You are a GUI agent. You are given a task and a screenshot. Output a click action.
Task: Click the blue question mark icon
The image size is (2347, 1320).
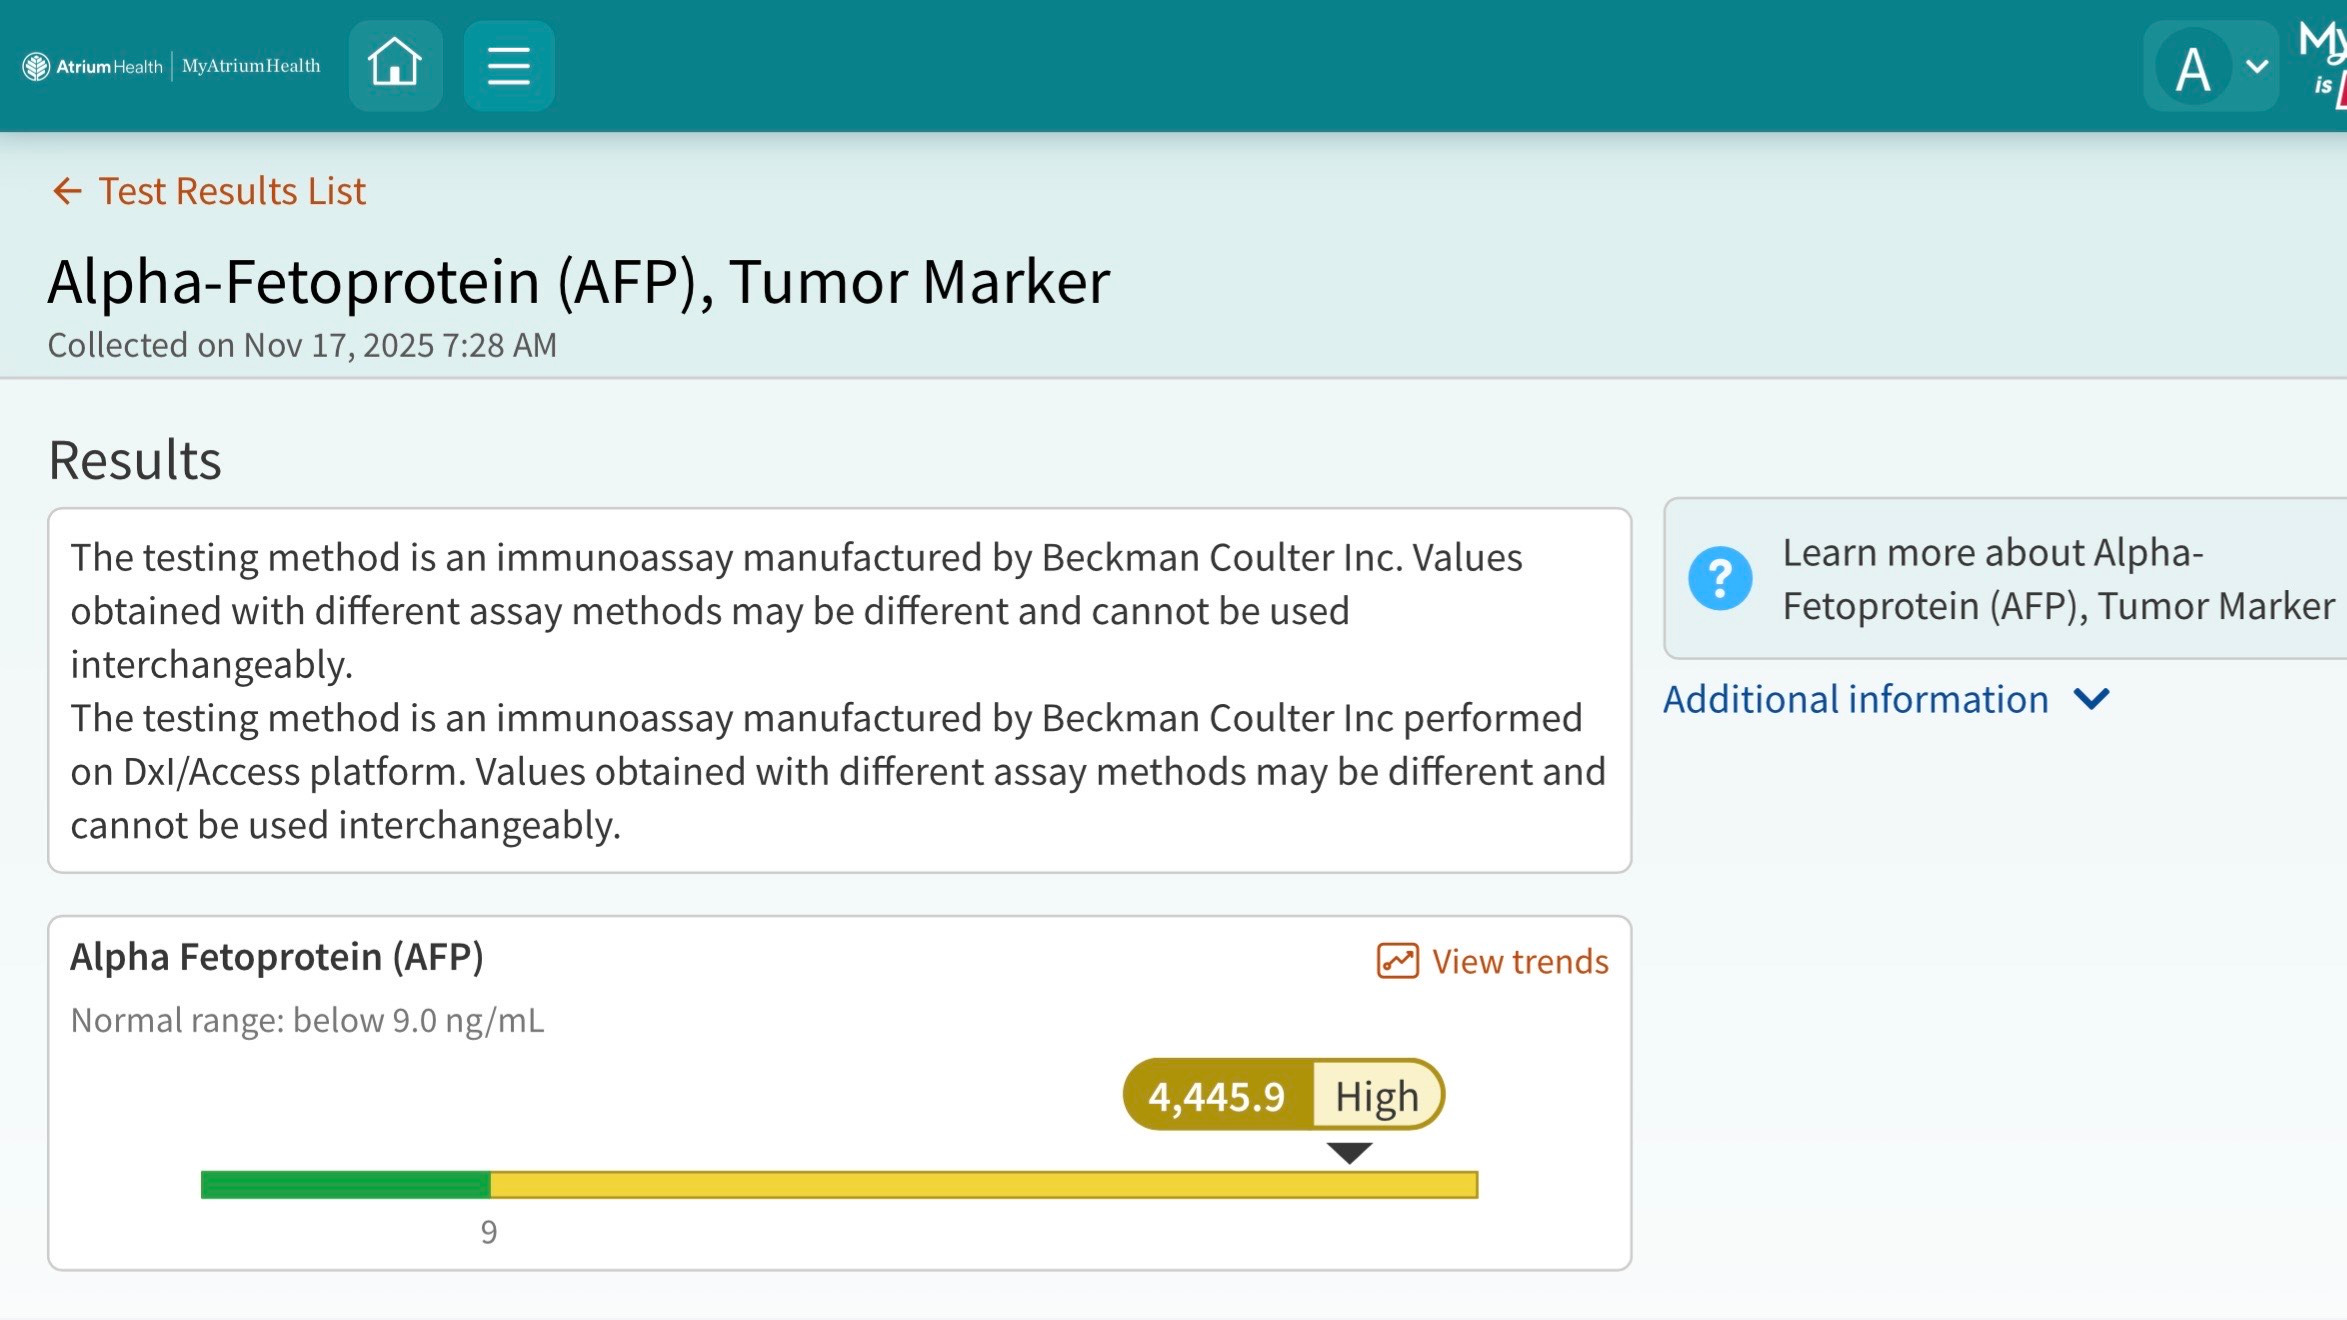click(x=1719, y=578)
